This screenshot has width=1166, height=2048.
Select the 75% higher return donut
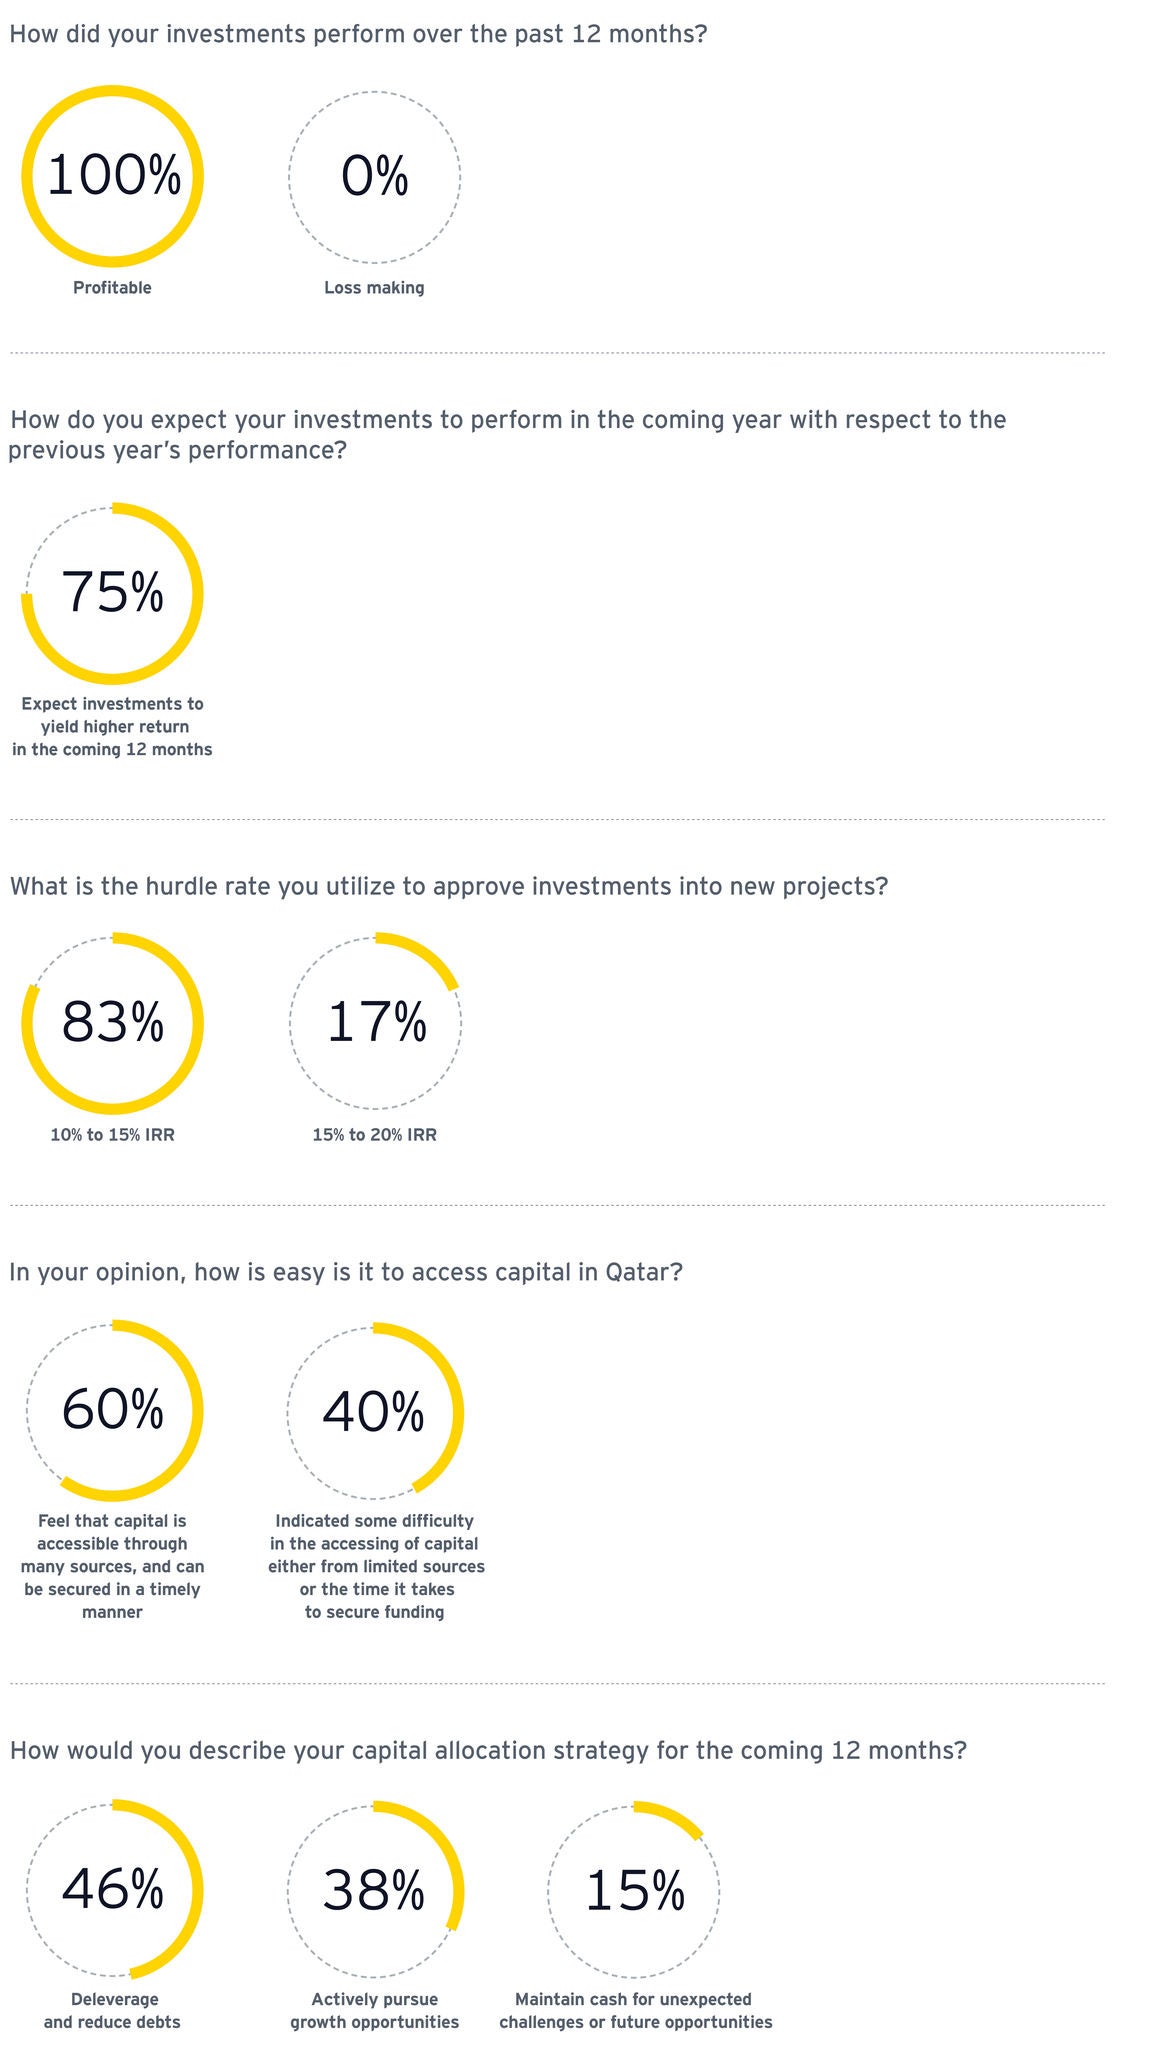(x=113, y=593)
